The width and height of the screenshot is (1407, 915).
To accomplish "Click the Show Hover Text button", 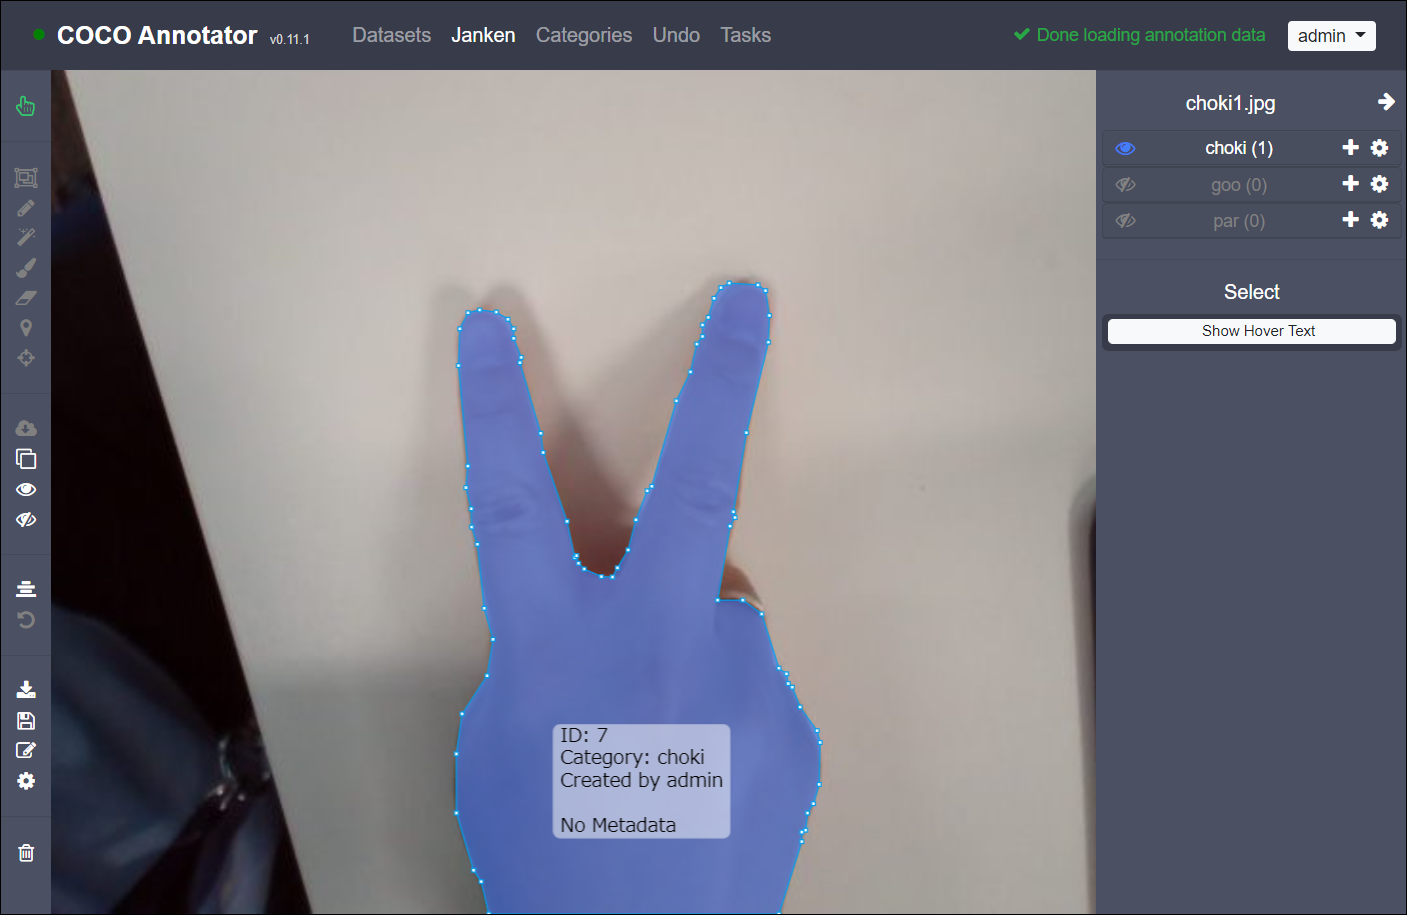I will [x=1251, y=331].
